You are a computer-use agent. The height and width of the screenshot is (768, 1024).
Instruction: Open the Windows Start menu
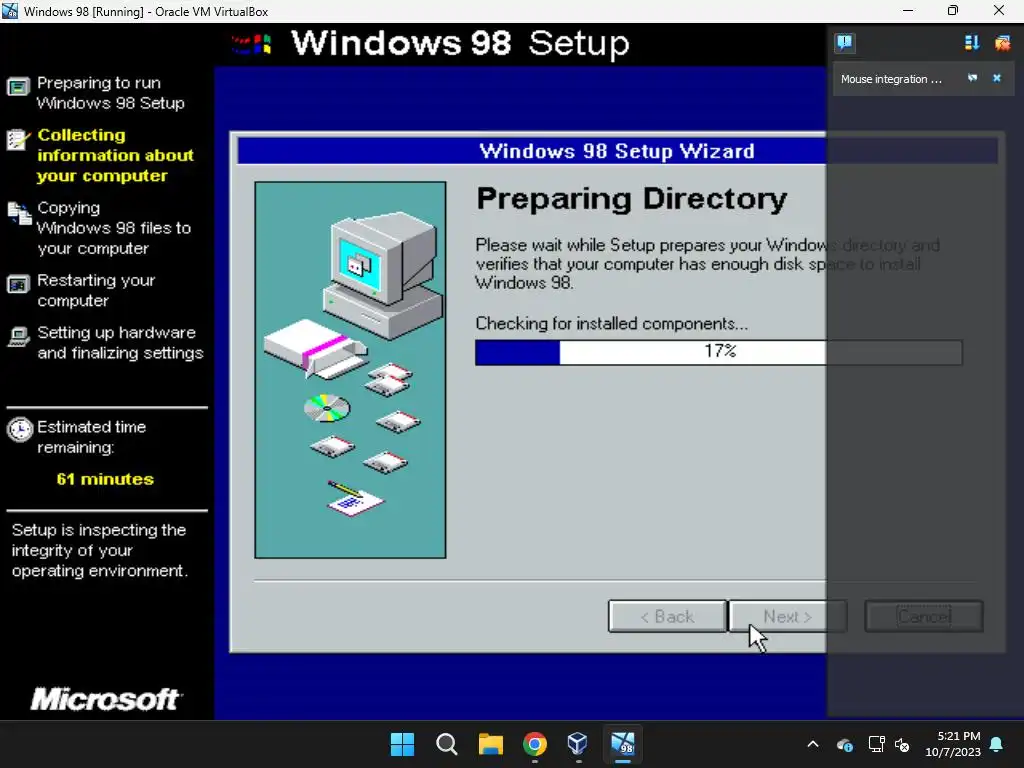[402, 744]
